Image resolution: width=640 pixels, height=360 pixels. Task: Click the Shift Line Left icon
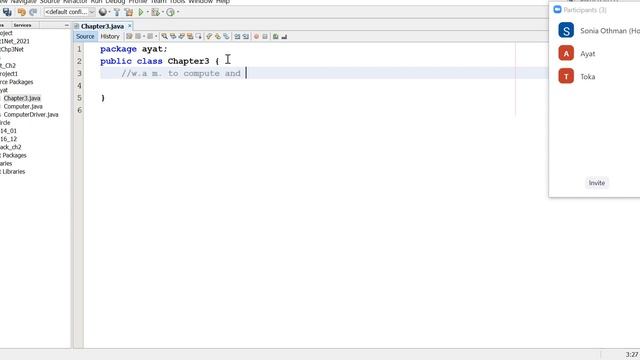coord(237,36)
